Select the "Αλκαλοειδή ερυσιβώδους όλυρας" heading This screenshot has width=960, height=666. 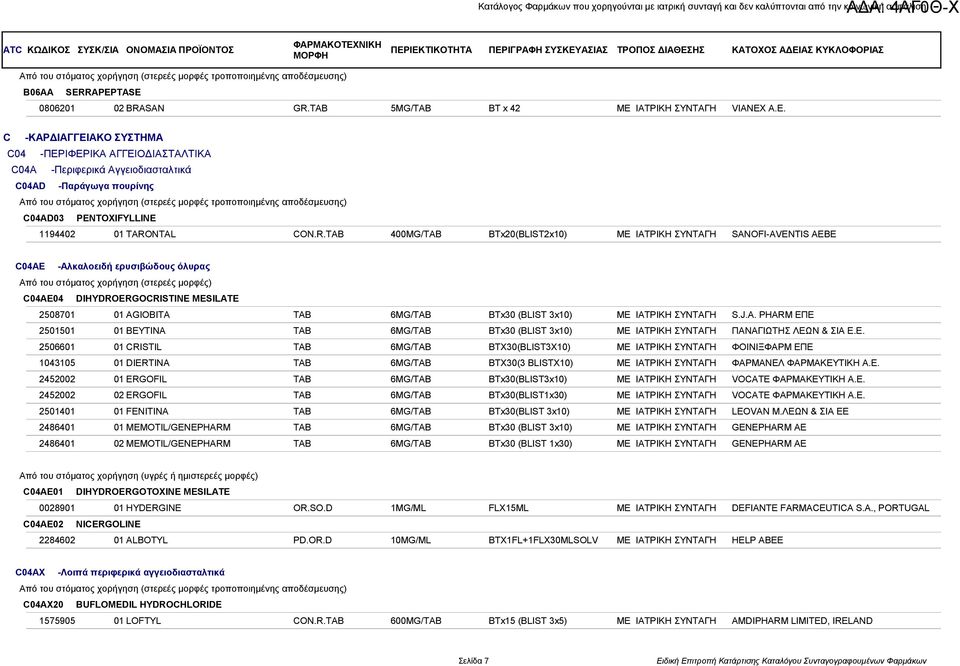pyautogui.click(x=134, y=267)
